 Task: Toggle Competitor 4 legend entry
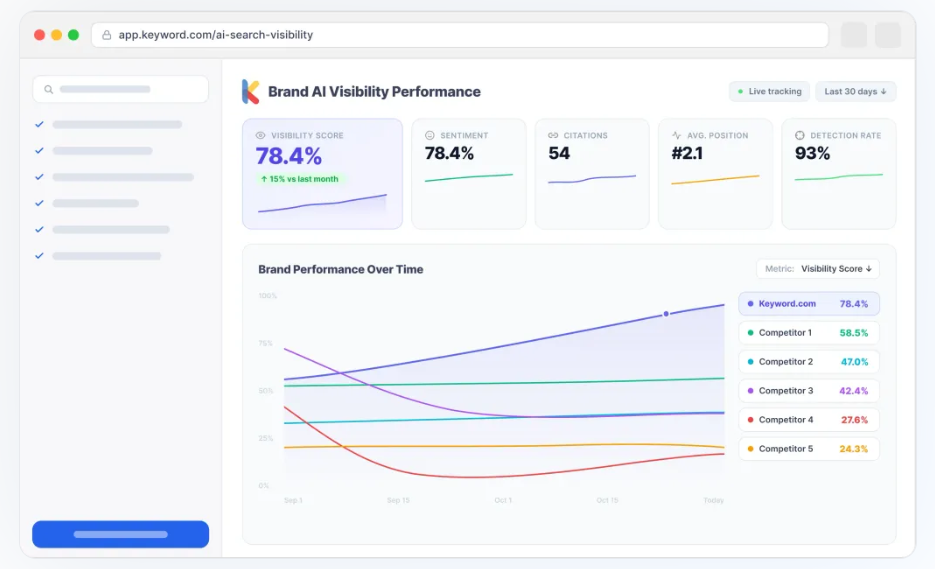[809, 420]
